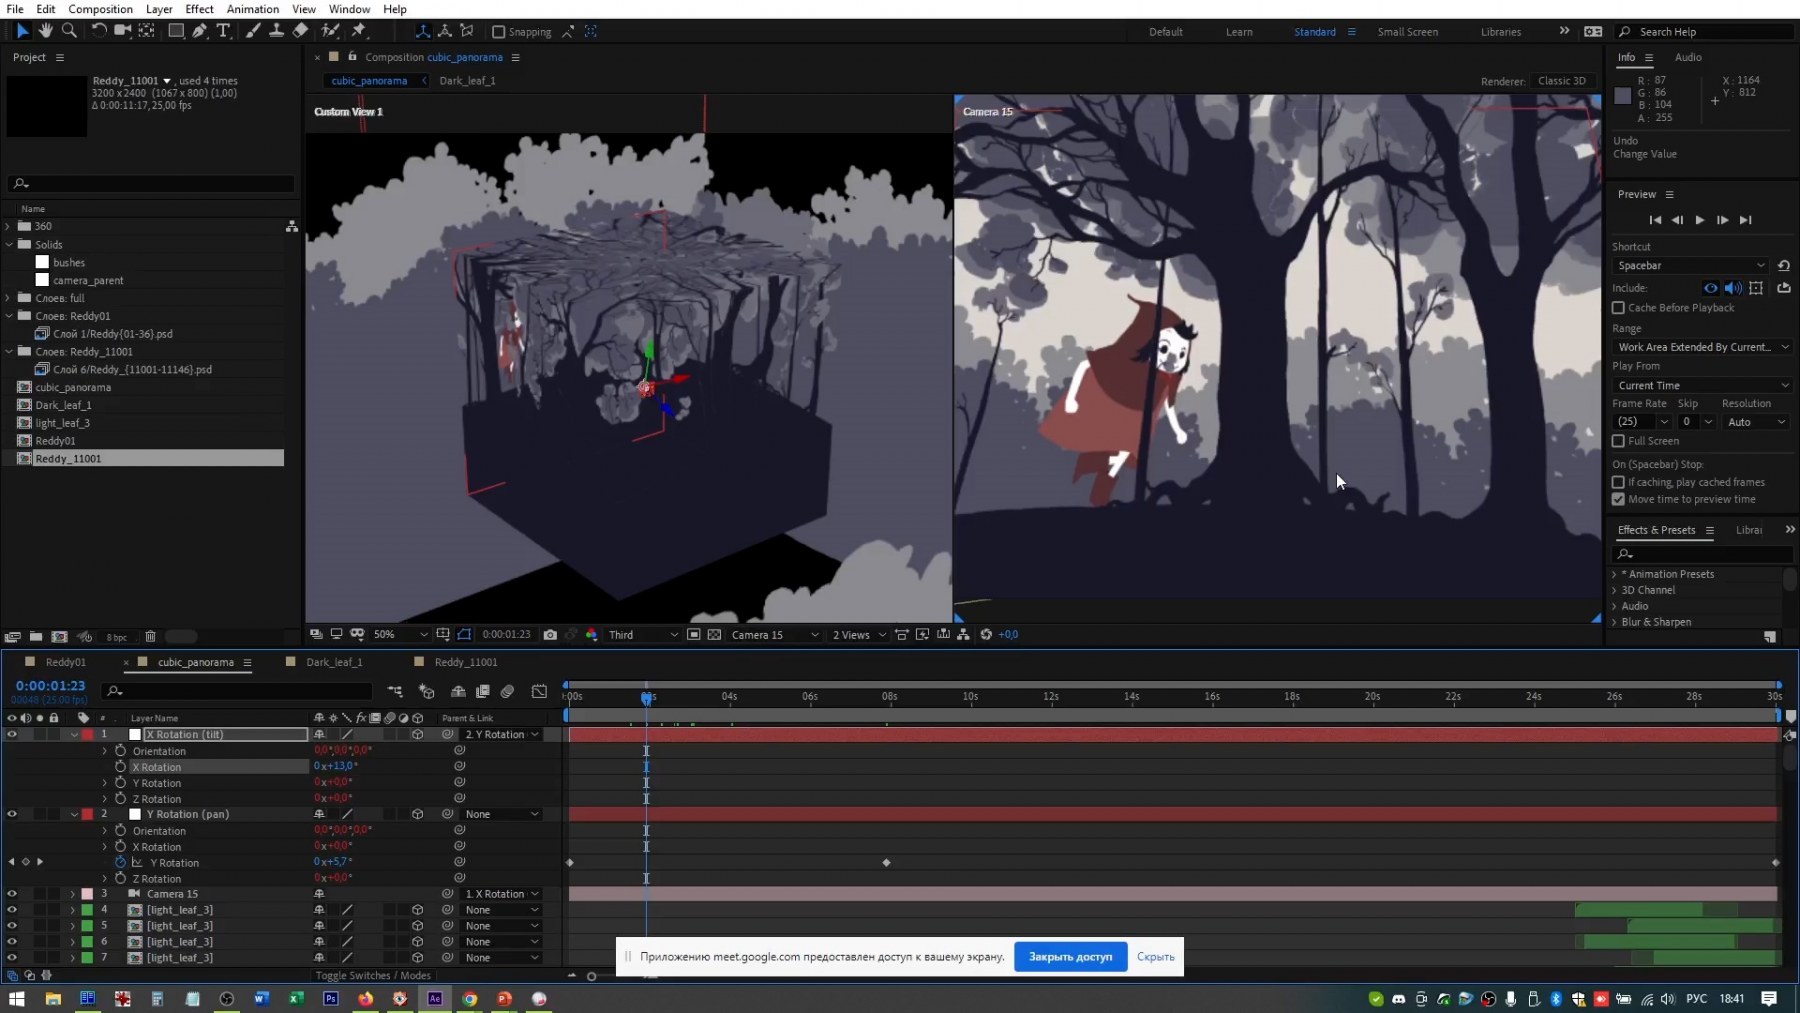This screenshot has width=1800, height=1013.
Task: Select the Puppet Pin tool
Action: click(x=359, y=31)
